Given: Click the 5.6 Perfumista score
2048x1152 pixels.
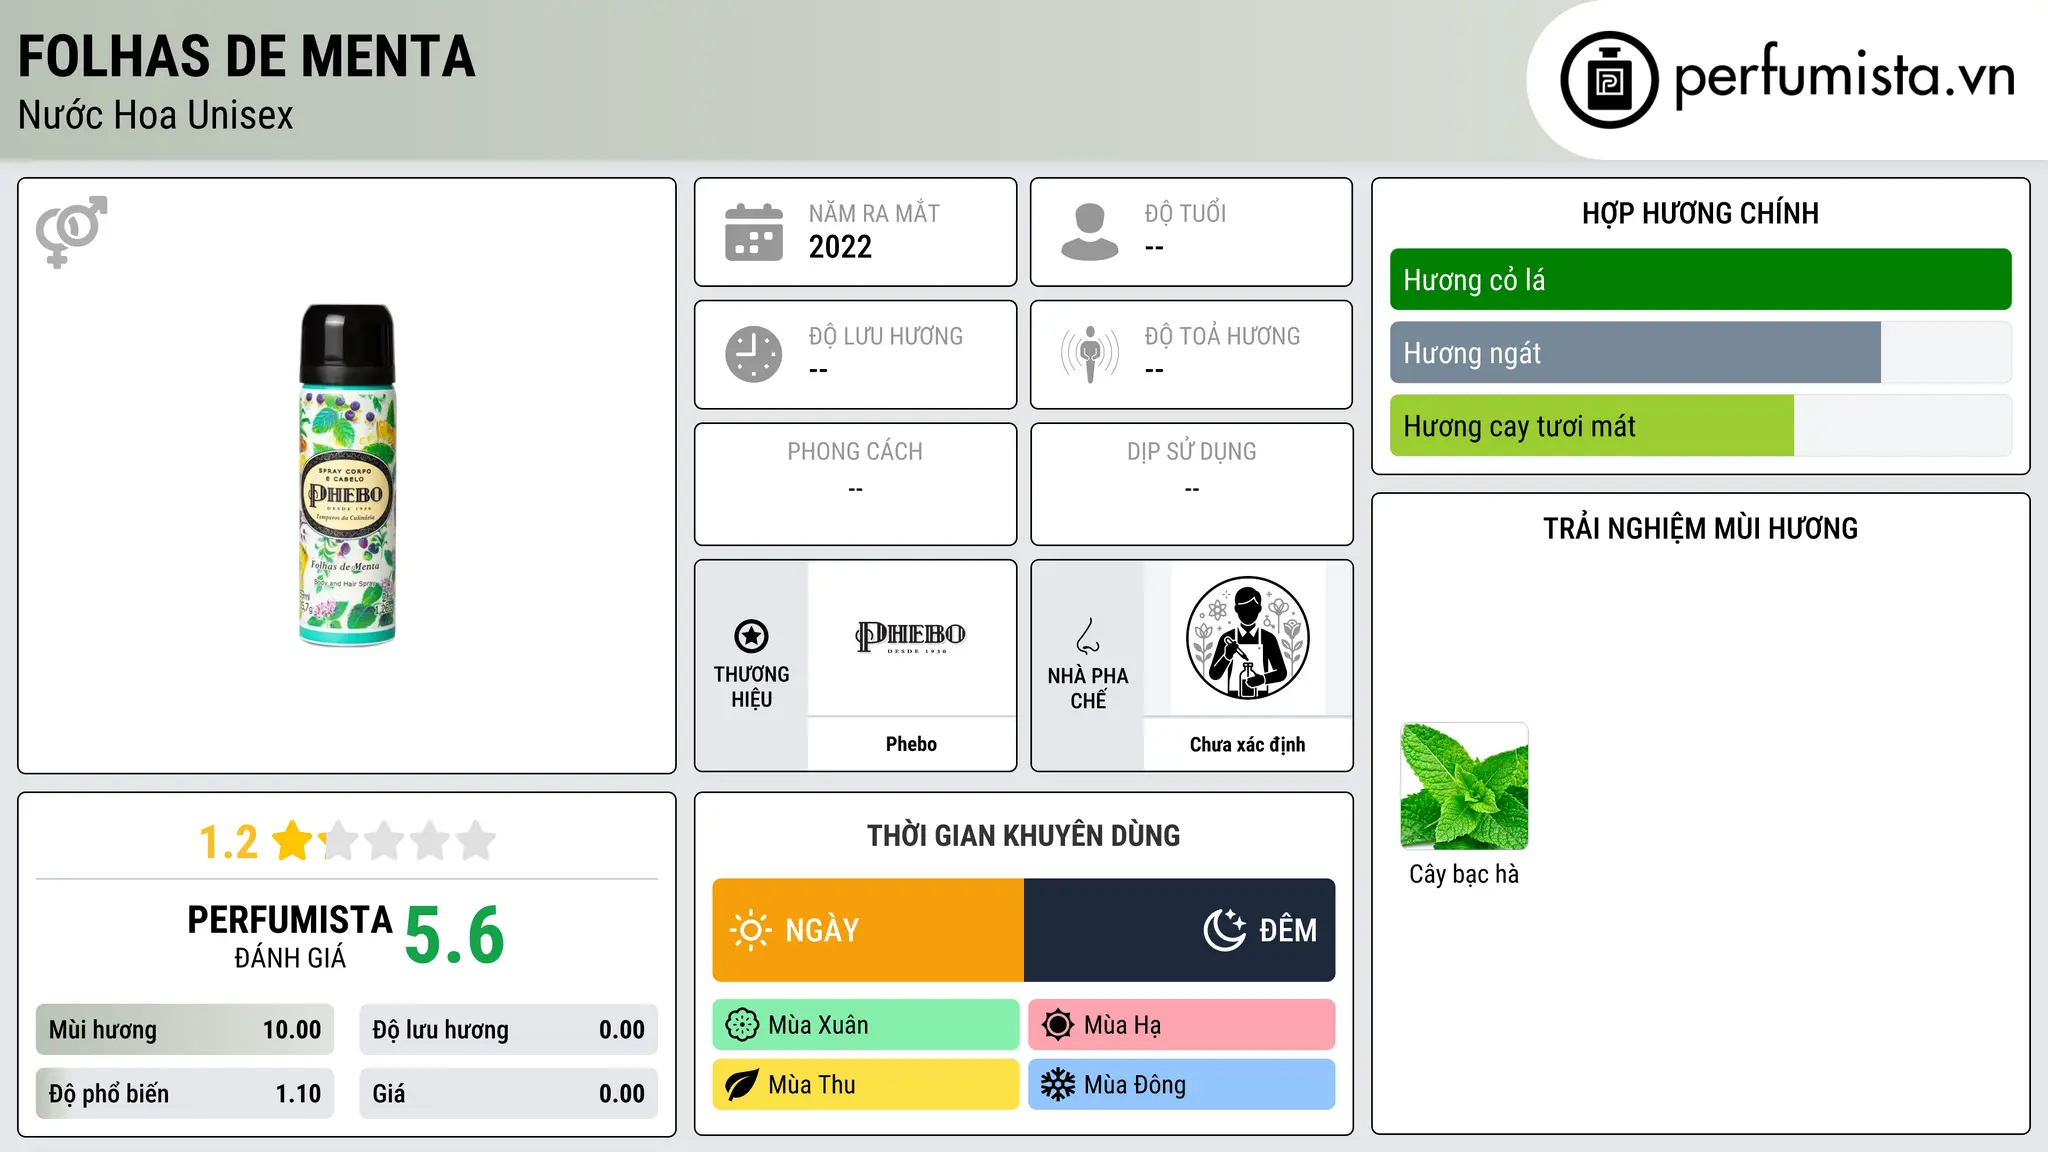Looking at the screenshot, I should (x=454, y=936).
